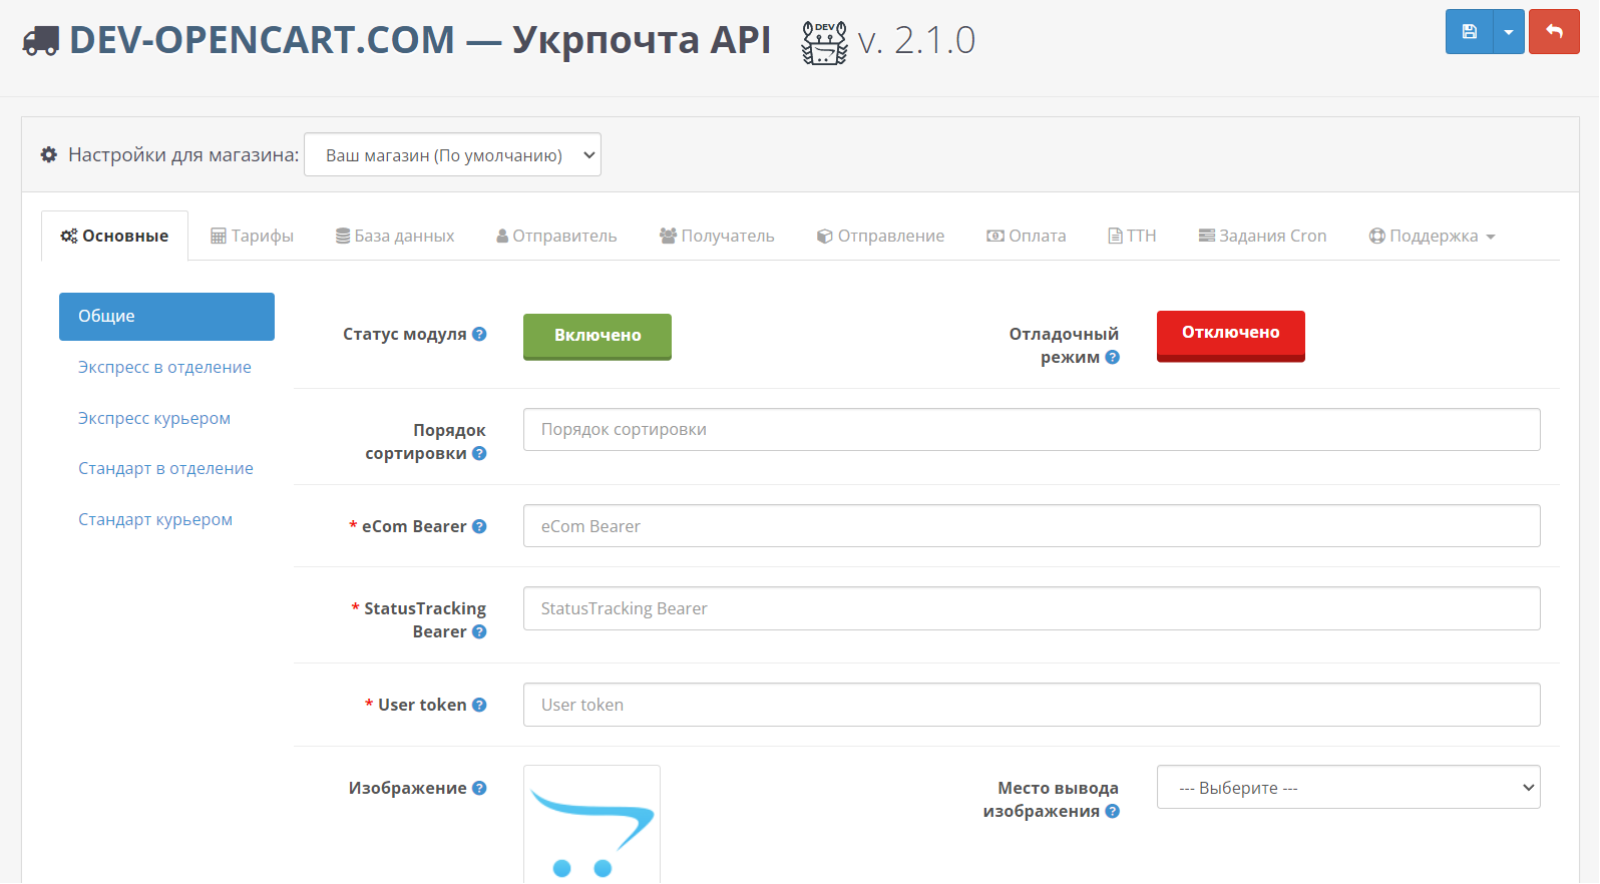1600x884 pixels.
Task: Open the Задания Cron tab
Action: click(x=1263, y=236)
